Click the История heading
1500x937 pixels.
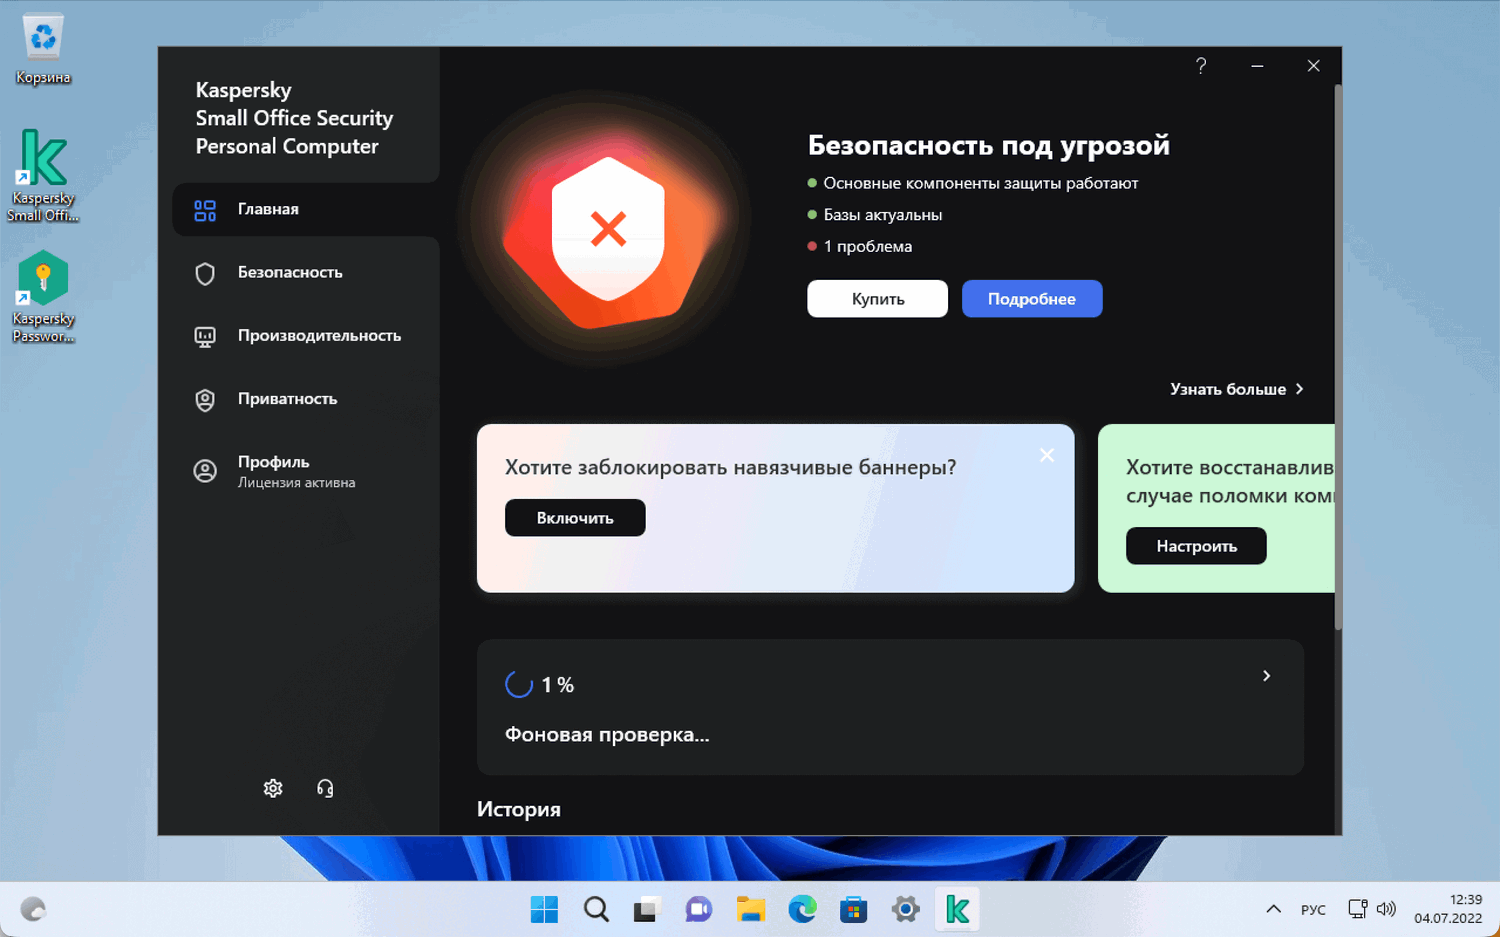(519, 809)
